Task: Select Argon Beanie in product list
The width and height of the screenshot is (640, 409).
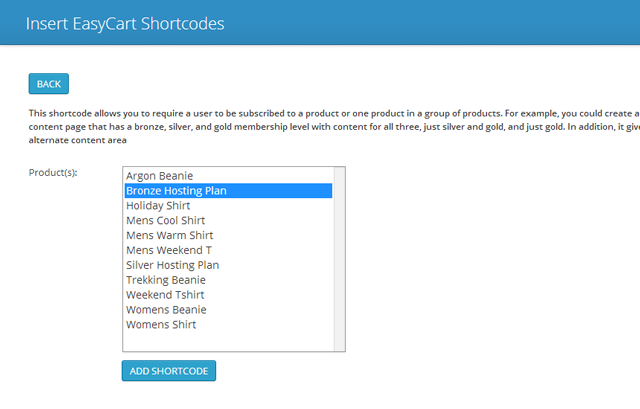Action: point(159,176)
